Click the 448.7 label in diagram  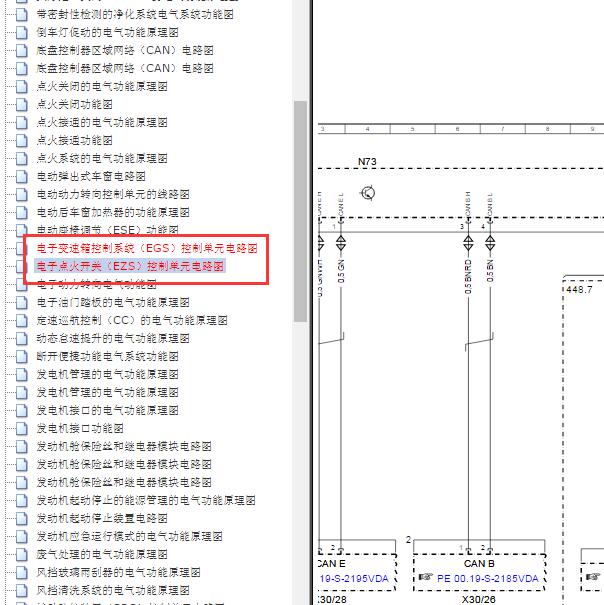[x=579, y=289]
